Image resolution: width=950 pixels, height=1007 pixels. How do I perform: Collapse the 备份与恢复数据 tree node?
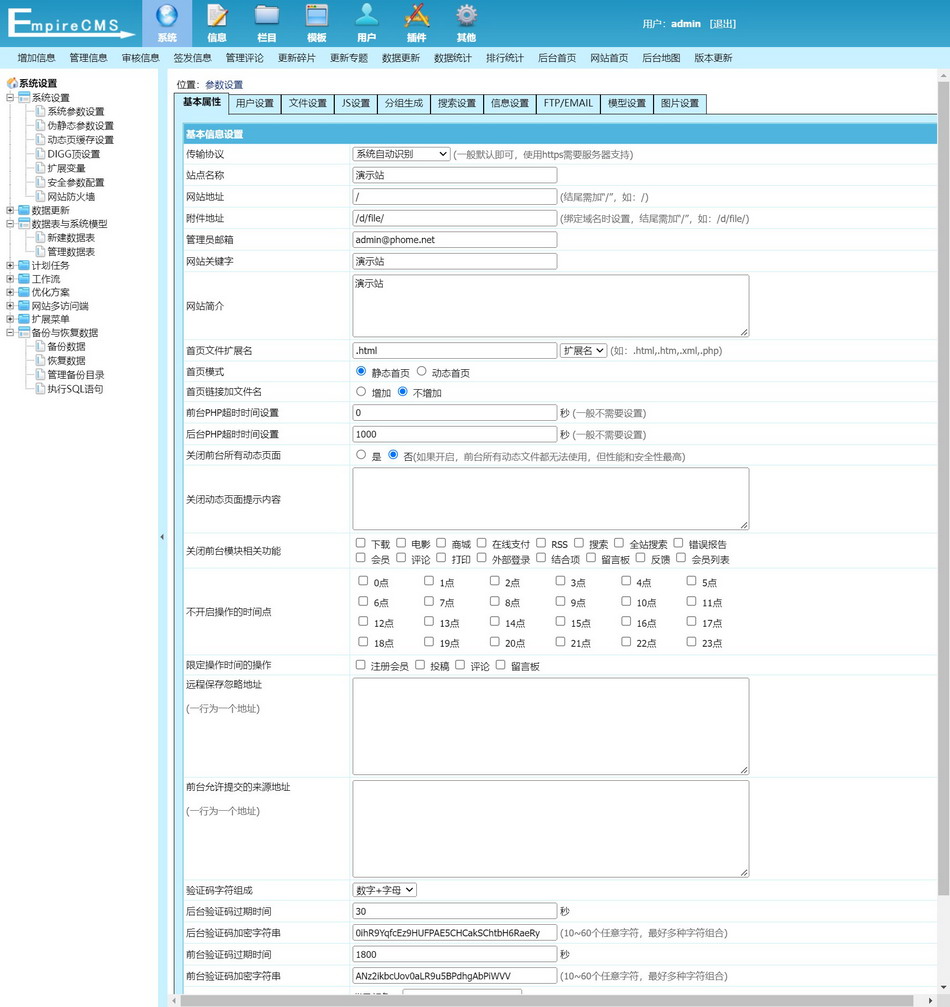(10, 333)
